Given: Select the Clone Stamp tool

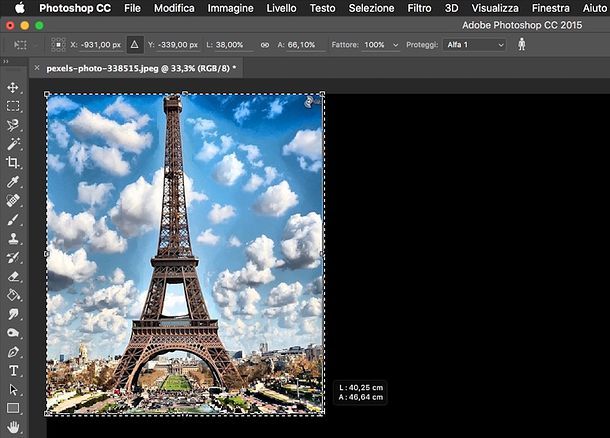Looking at the screenshot, I should pyautogui.click(x=13, y=238).
